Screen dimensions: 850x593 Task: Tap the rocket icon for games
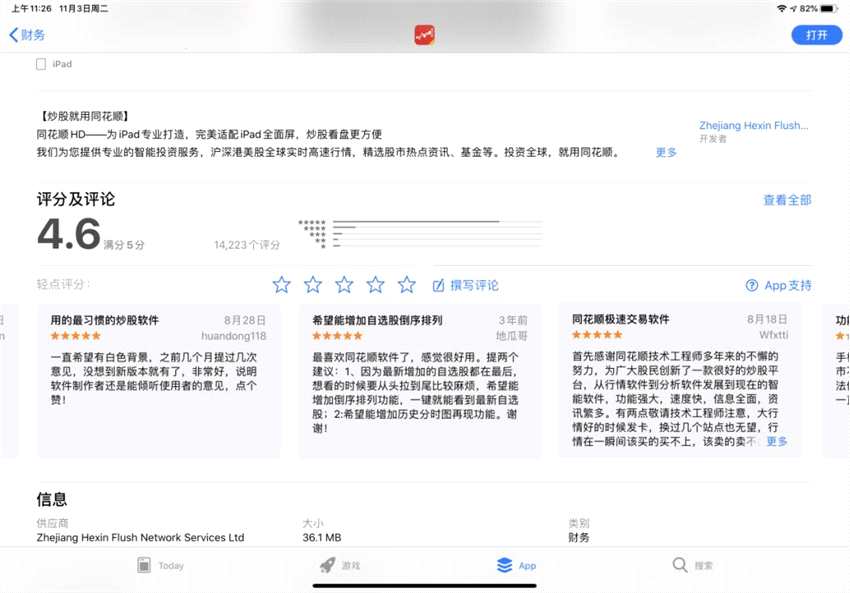pos(327,565)
